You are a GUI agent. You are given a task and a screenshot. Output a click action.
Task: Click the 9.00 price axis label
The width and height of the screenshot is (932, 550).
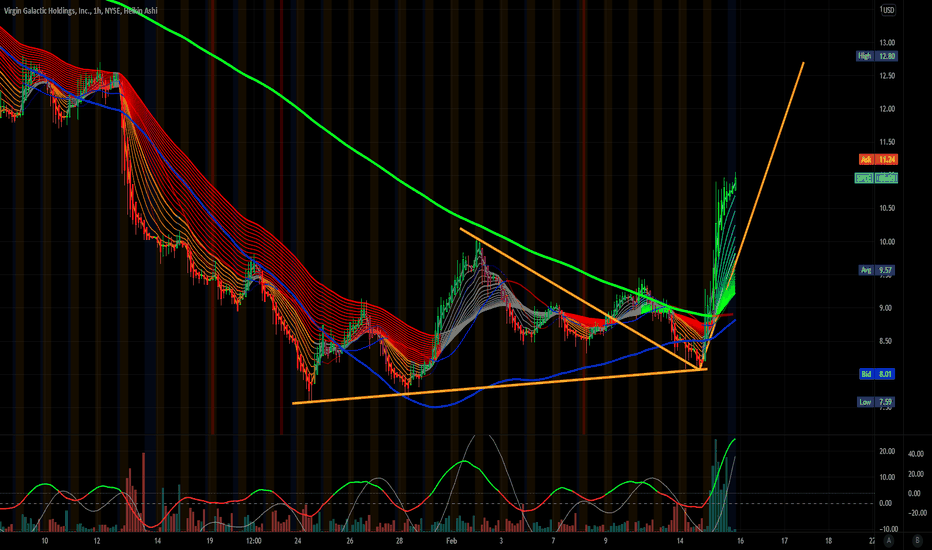tap(887, 308)
